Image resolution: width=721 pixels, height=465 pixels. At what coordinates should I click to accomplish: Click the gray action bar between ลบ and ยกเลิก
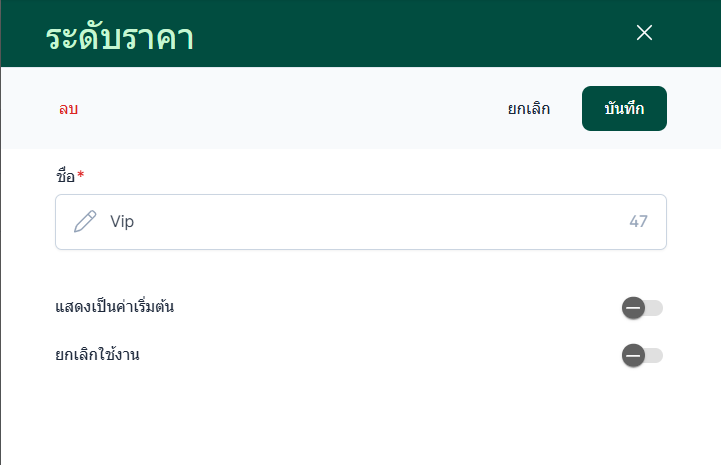click(290, 109)
